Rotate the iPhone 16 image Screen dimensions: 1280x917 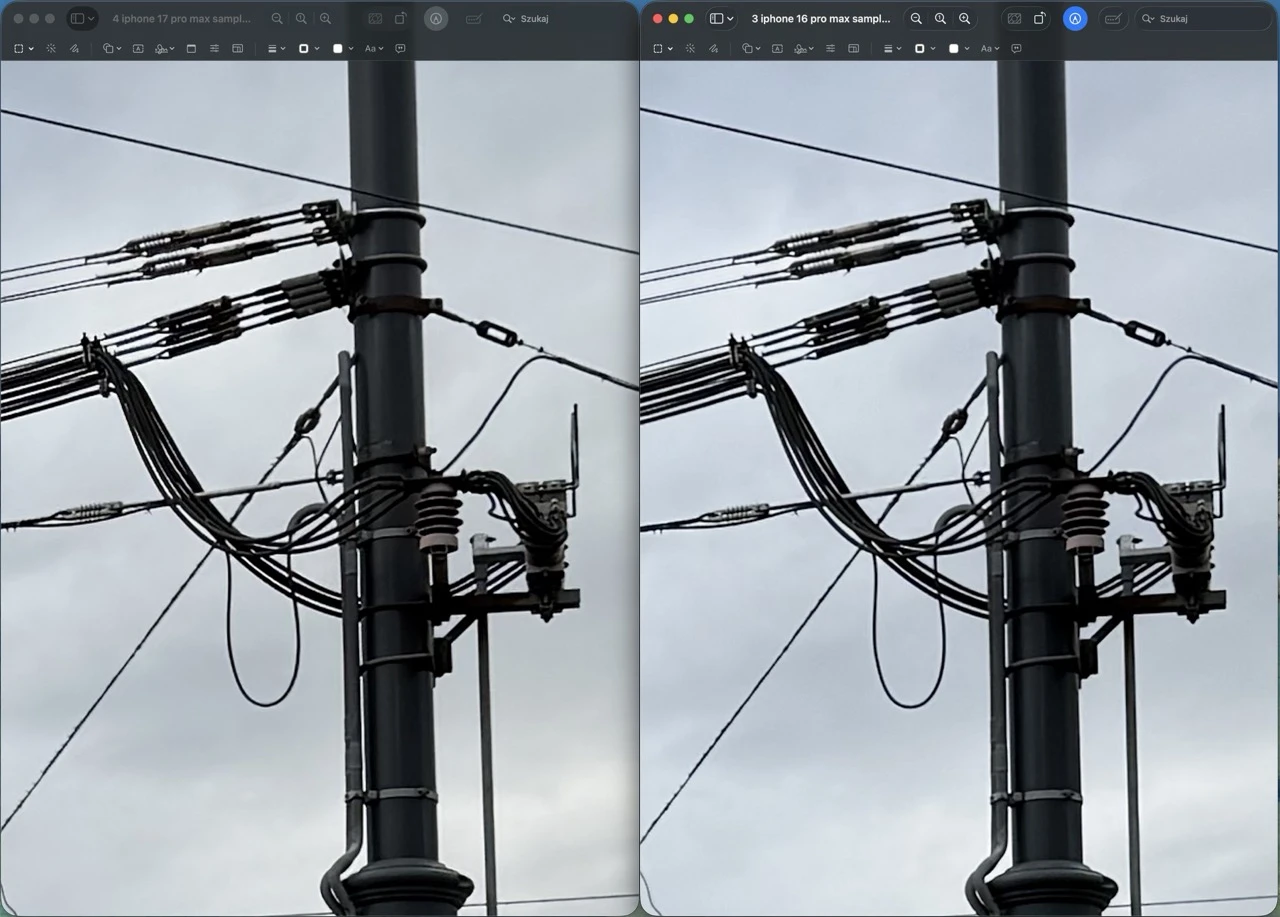click(1040, 19)
